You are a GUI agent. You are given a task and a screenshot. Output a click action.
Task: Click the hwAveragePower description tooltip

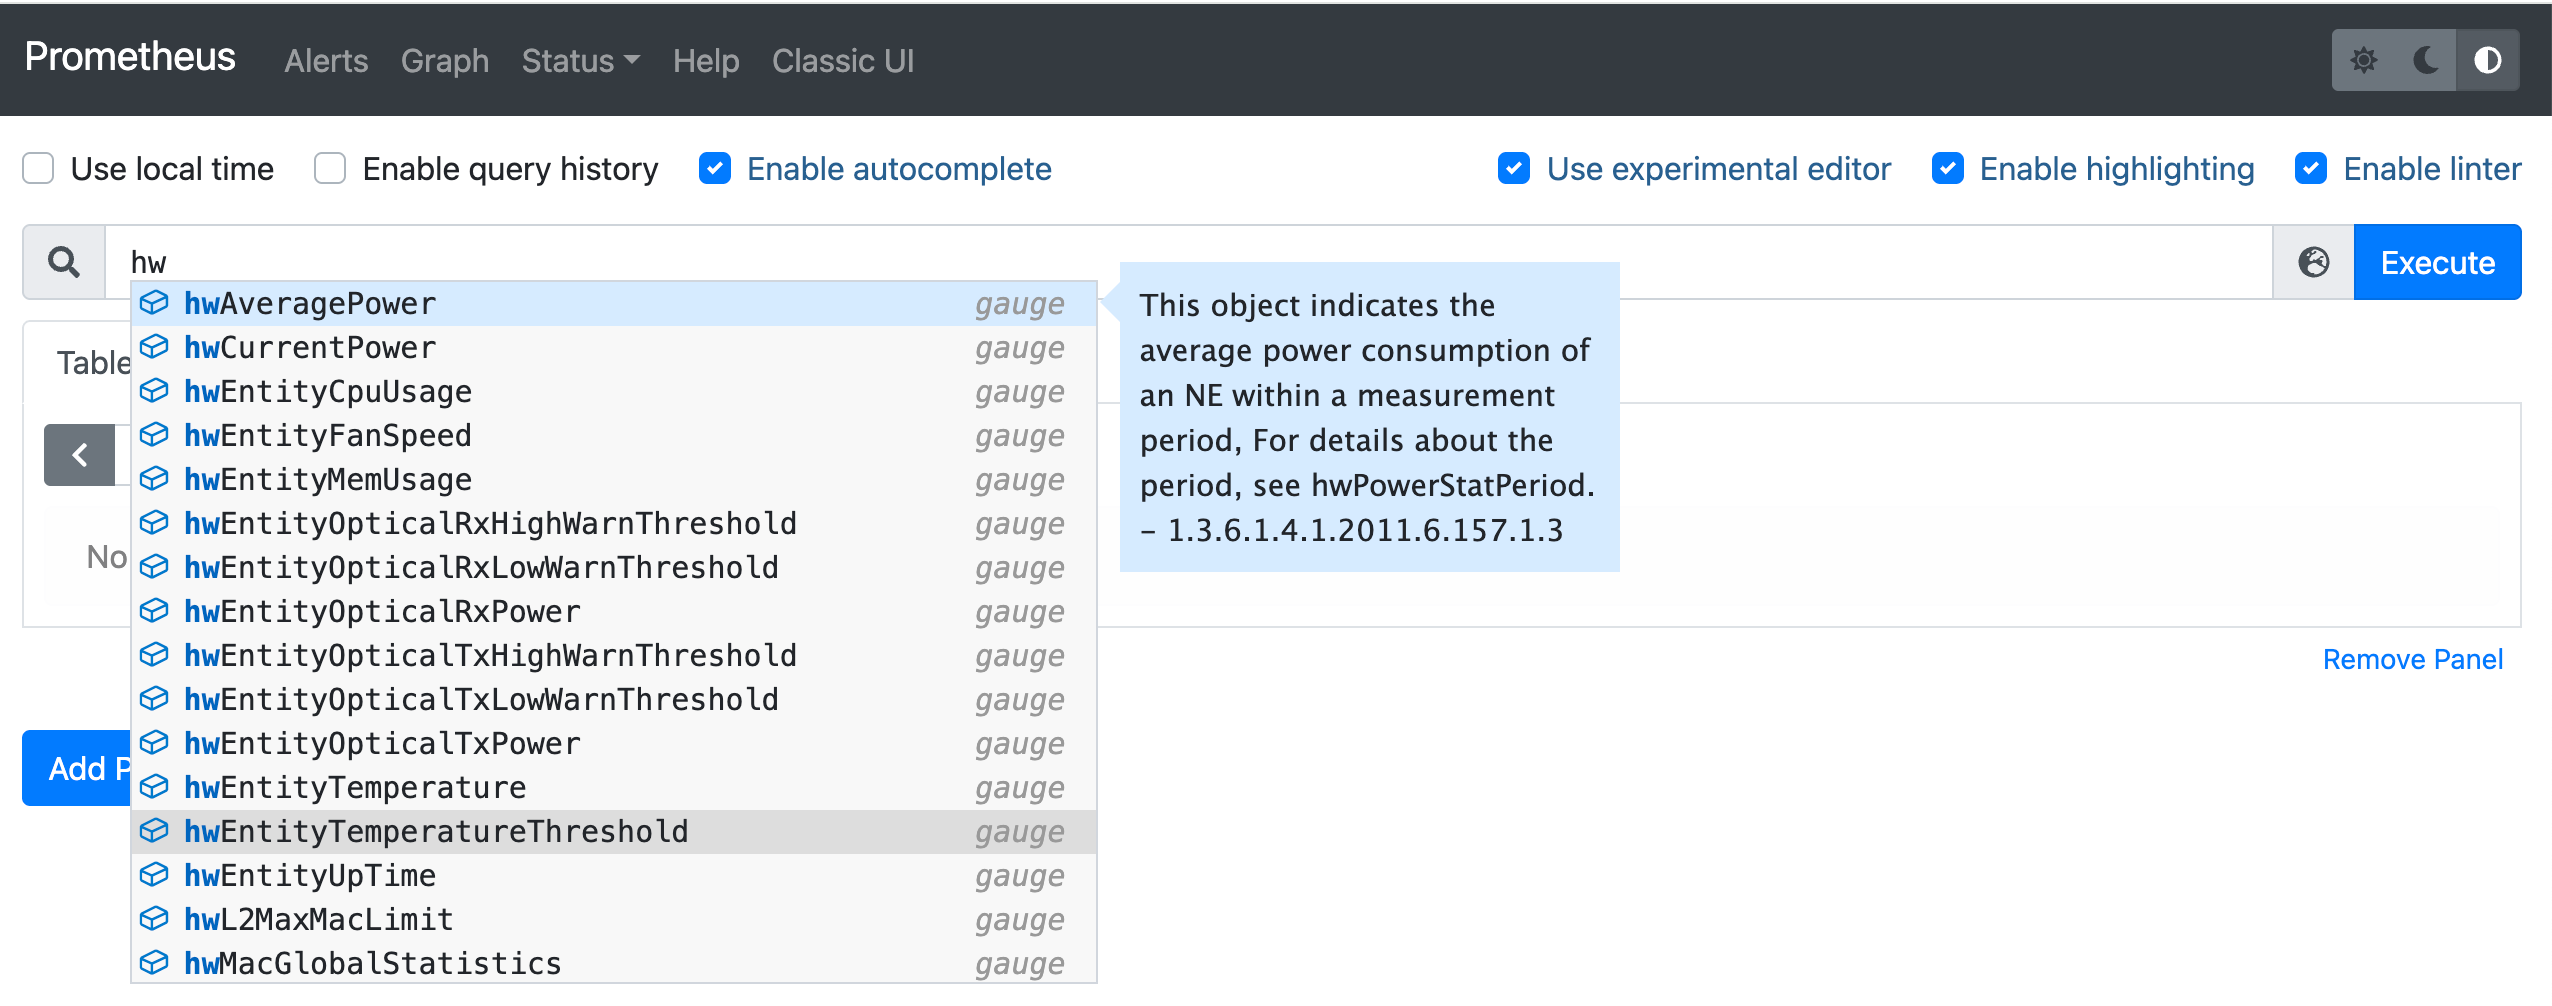pyautogui.click(x=1369, y=417)
